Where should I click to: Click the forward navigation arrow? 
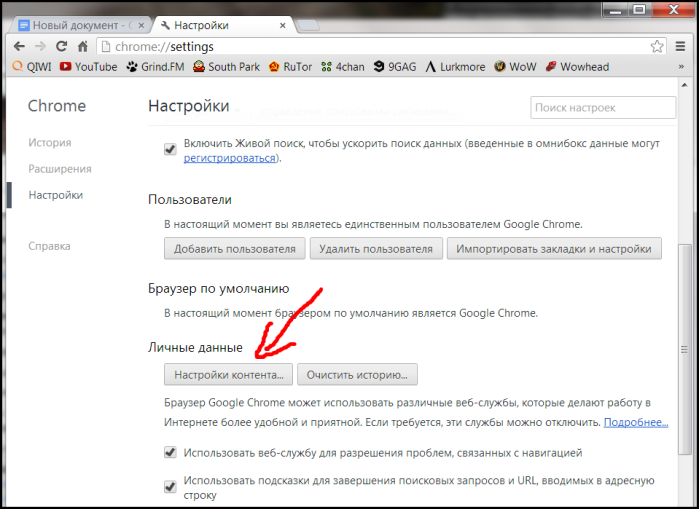[x=40, y=46]
